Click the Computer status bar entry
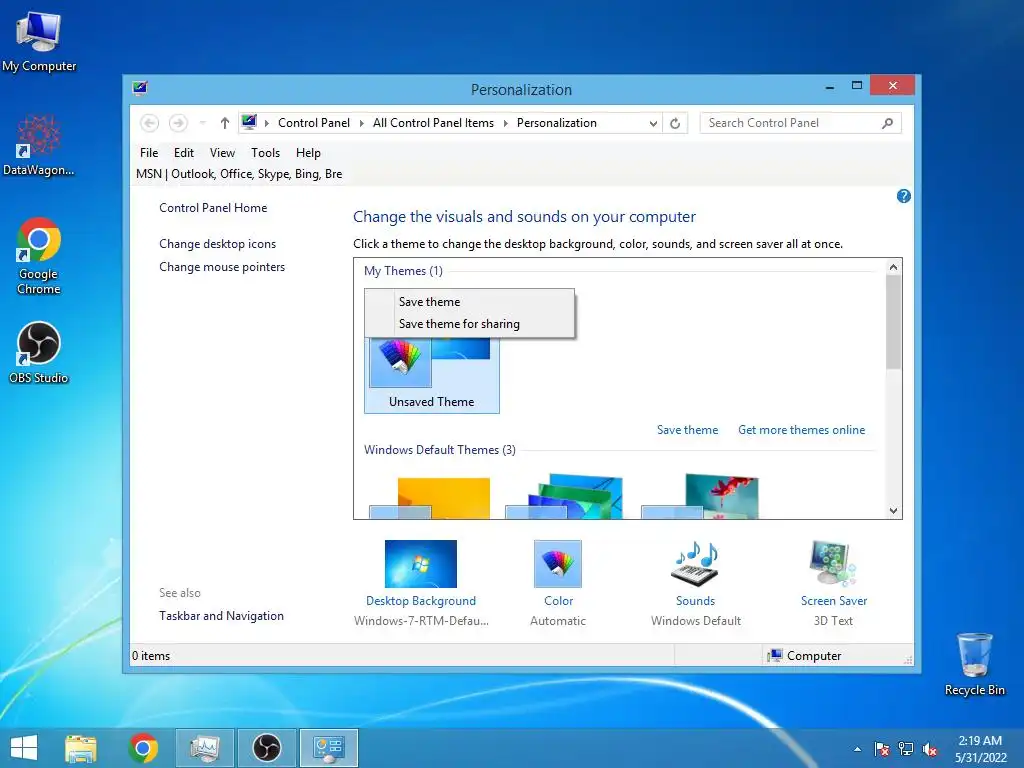 [805, 656]
